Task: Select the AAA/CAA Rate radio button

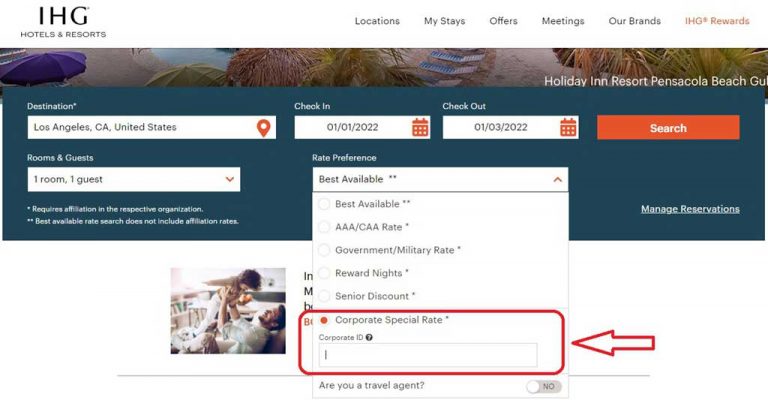Action: pyautogui.click(x=324, y=227)
